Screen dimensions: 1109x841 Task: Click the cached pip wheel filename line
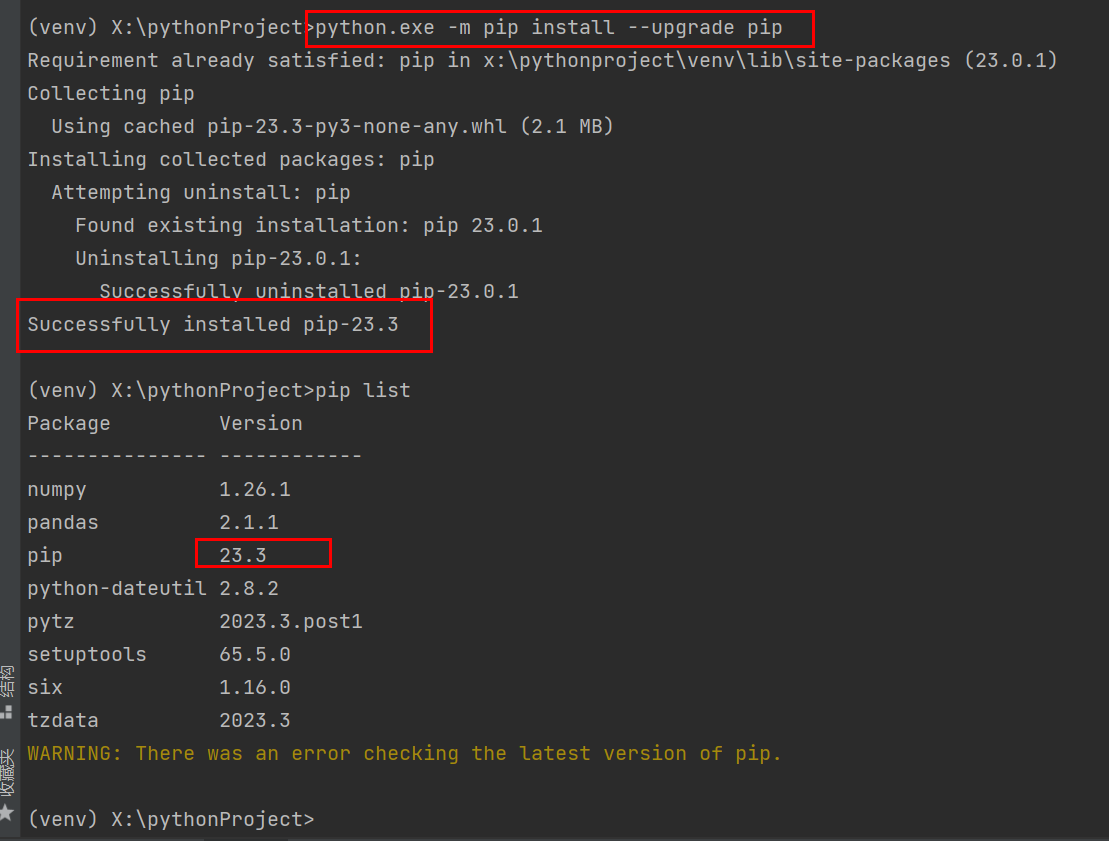332,127
